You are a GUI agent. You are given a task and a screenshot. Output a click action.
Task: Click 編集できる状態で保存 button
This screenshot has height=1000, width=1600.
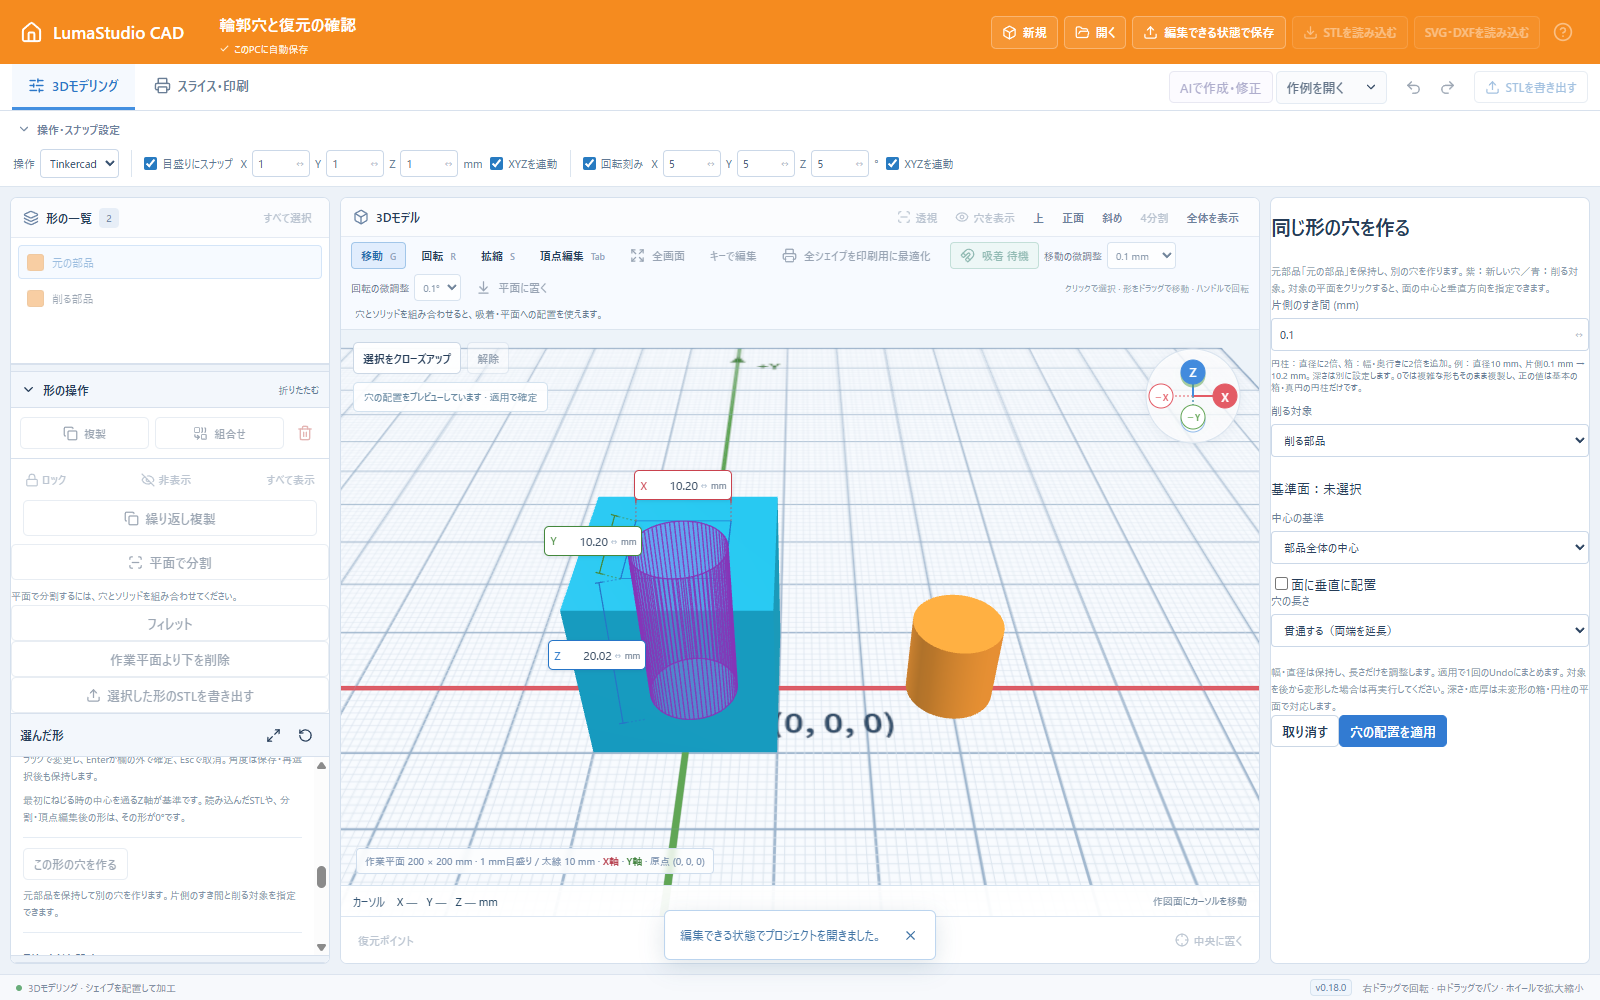(x=1209, y=32)
